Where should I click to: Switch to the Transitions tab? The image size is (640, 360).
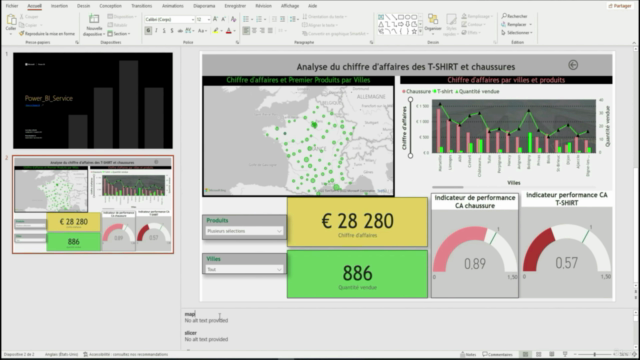click(141, 6)
